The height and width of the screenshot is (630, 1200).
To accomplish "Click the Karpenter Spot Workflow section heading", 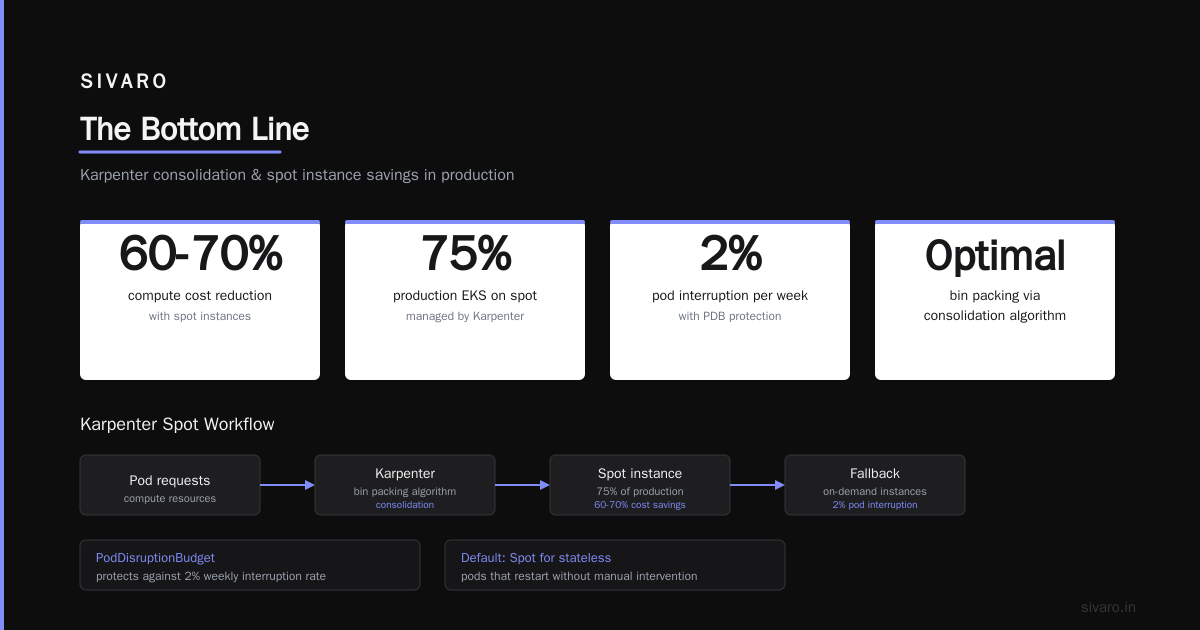I will pyautogui.click(x=177, y=424).
